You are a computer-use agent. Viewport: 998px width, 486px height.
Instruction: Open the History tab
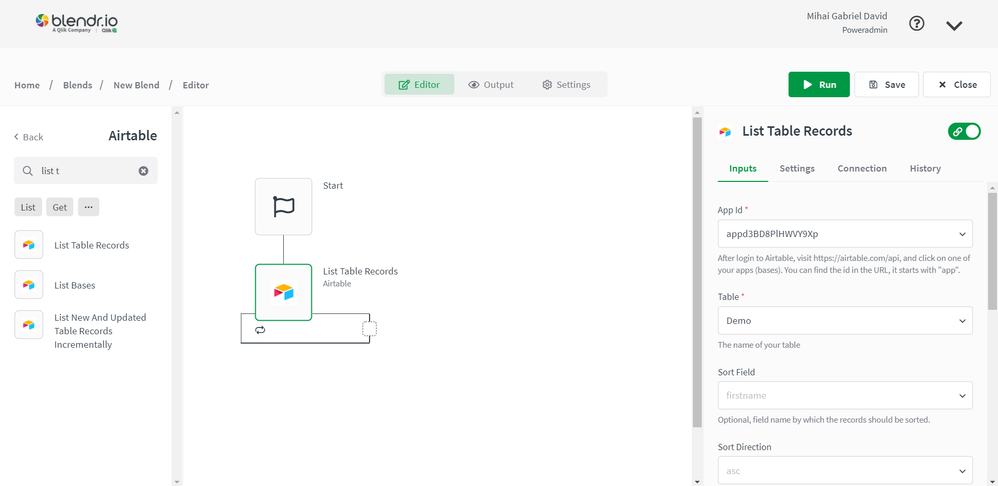925,169
